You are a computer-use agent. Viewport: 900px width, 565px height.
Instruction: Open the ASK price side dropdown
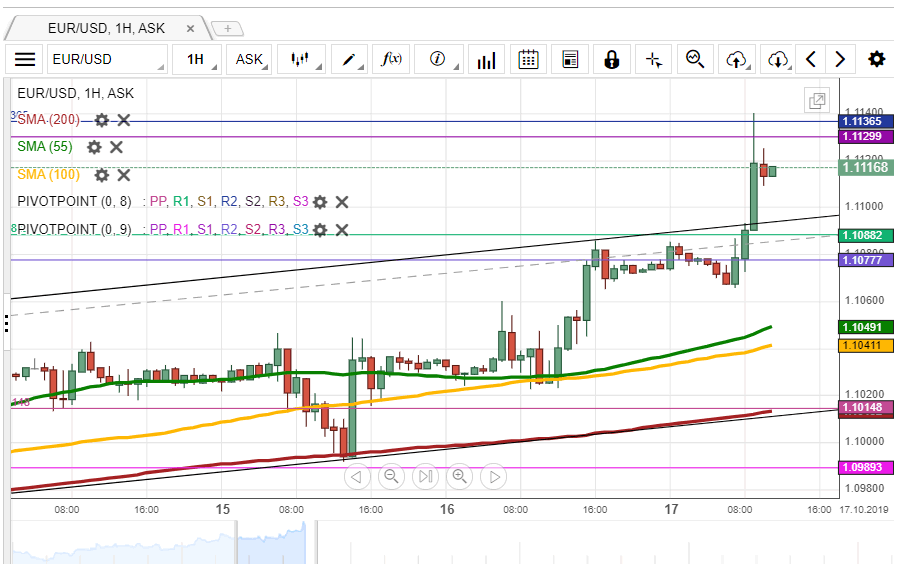[249, 60]
